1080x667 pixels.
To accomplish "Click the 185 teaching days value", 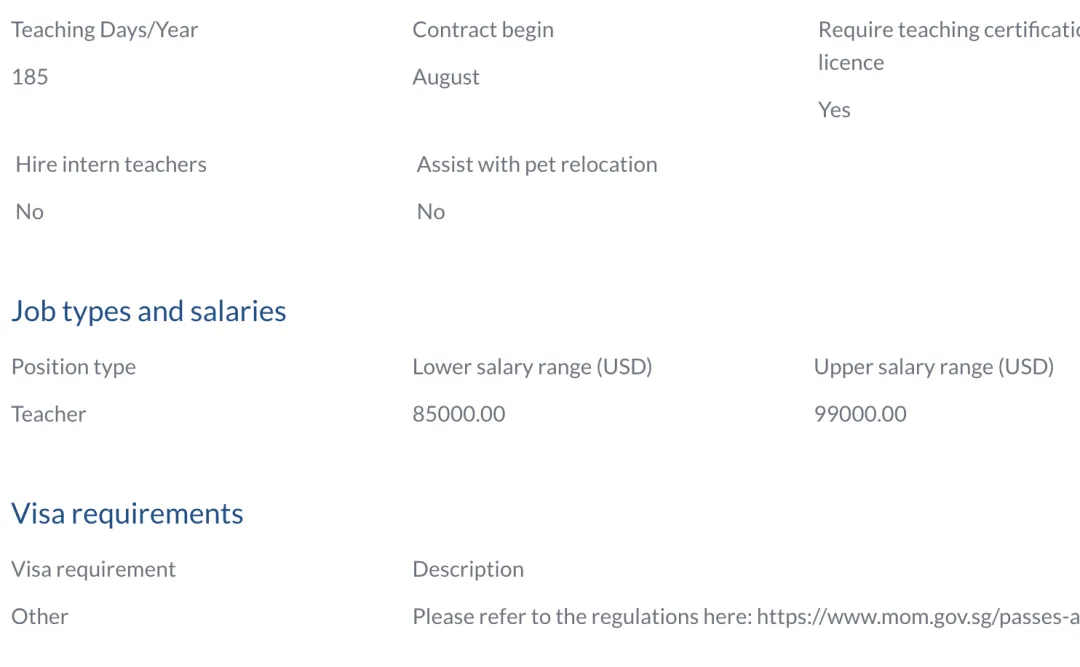I will pyautogui.click(x=30, y=76).
